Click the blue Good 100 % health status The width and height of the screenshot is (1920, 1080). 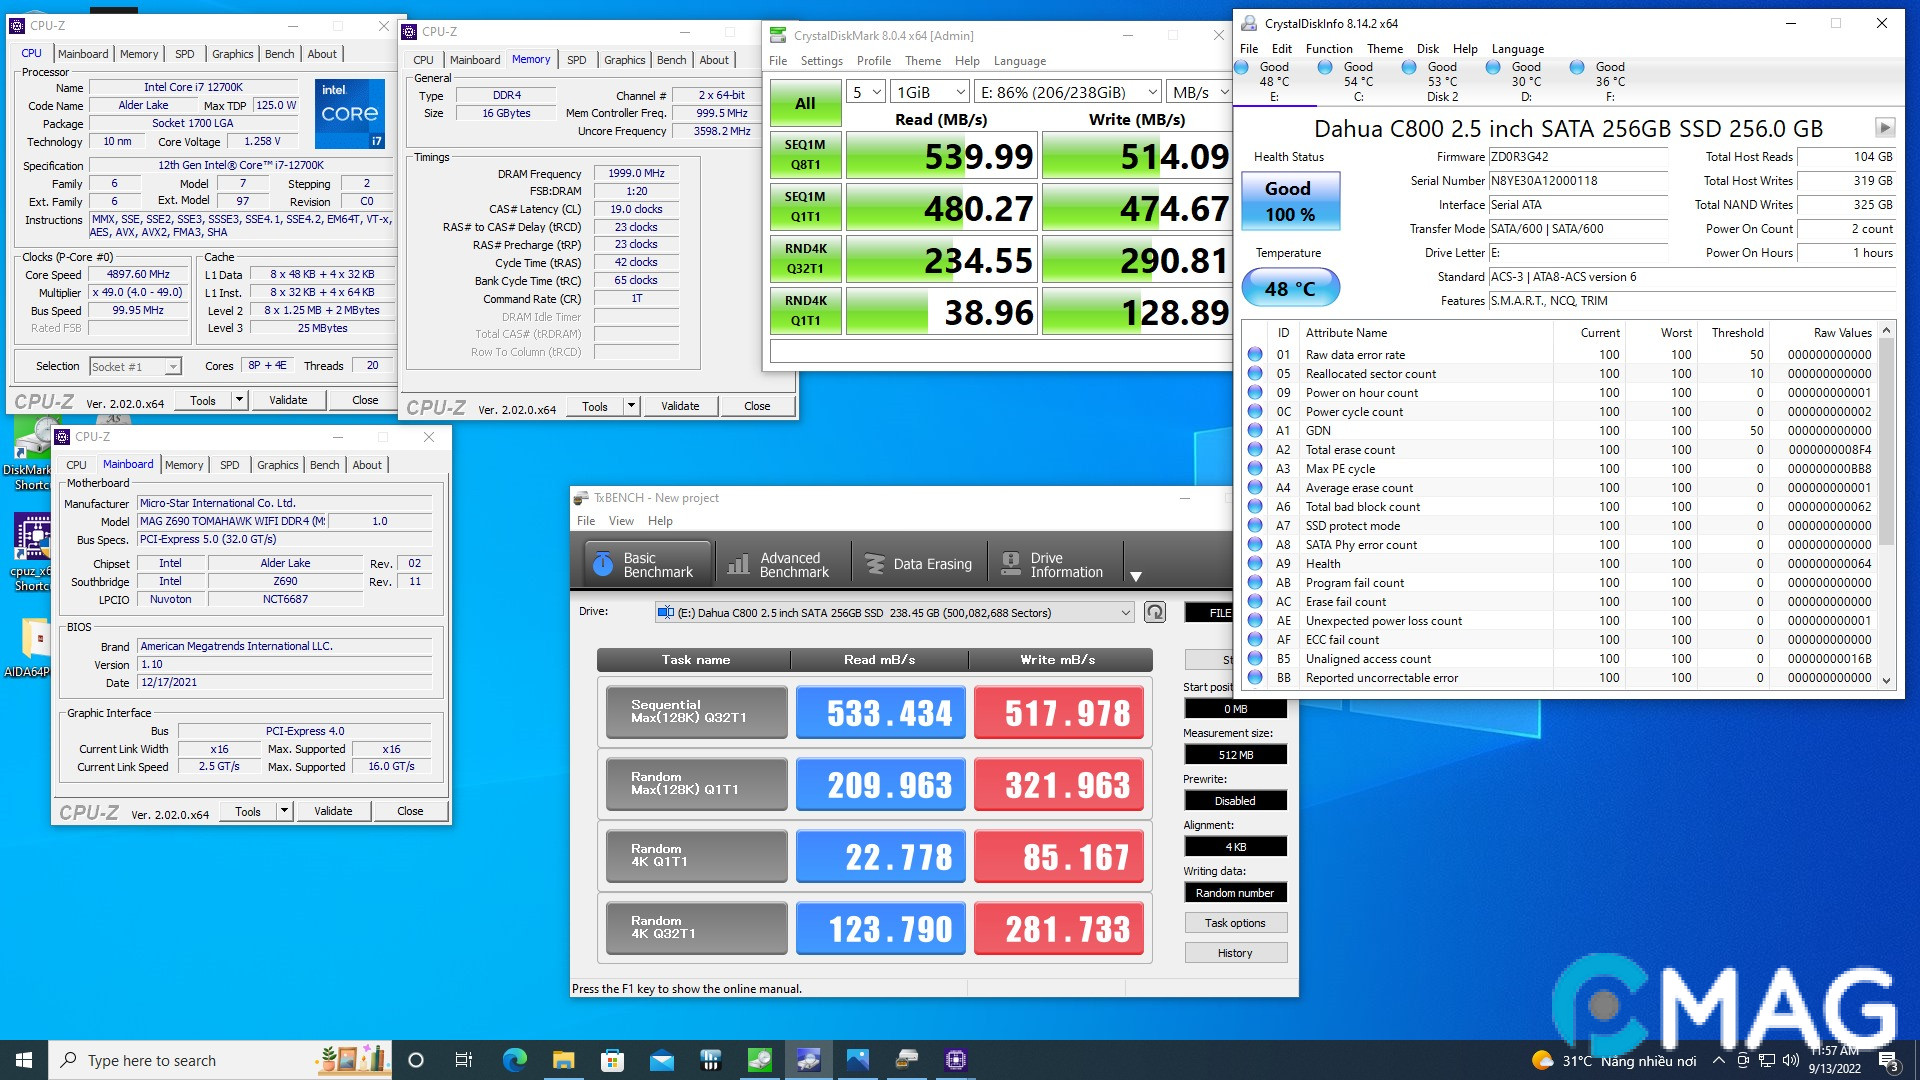coord(1289,201)
